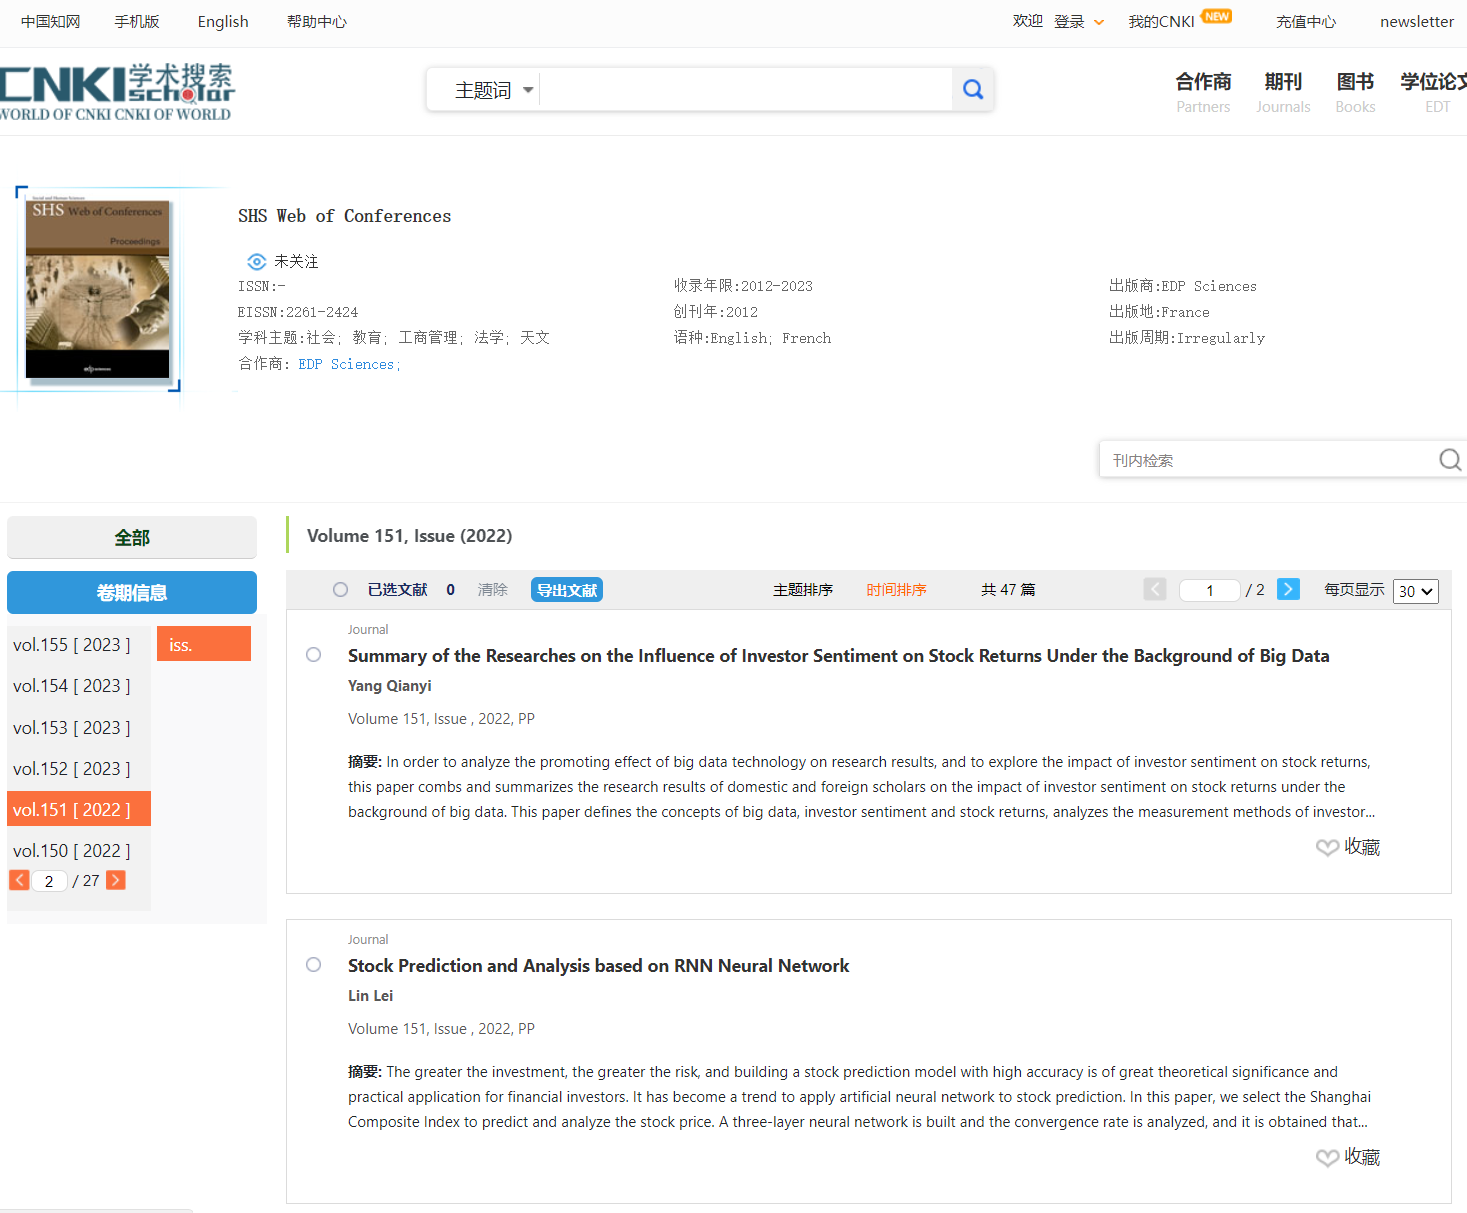The width and height of the screenshot is (1467, 1213).
Task: Open the 合作商 Partners tab
Action: click(1203, 92)
